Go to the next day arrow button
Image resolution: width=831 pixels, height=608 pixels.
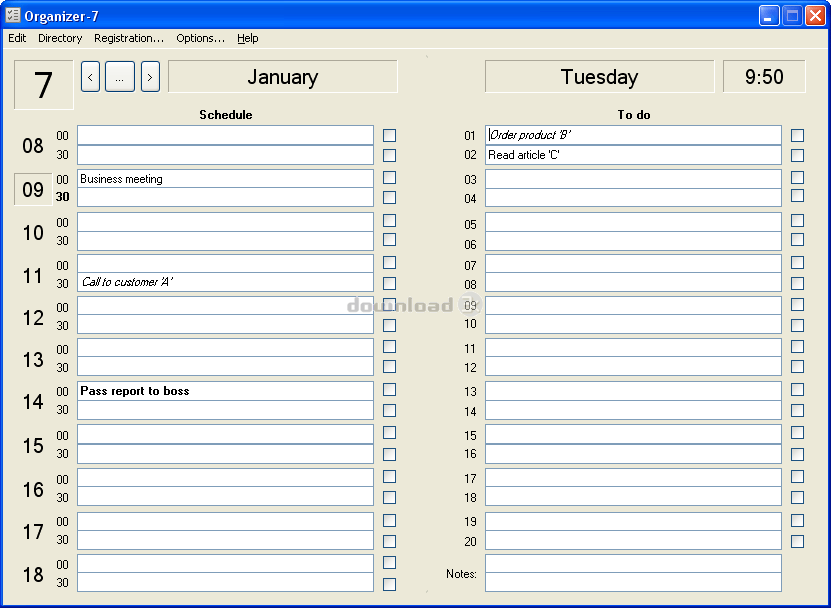tap(150, 77)
